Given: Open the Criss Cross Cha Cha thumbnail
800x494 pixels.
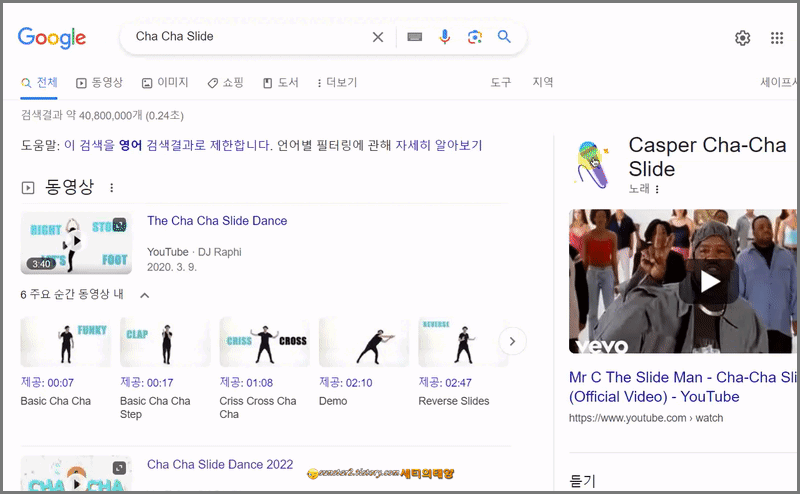Looking at the screenshot, I should (264, 341).
